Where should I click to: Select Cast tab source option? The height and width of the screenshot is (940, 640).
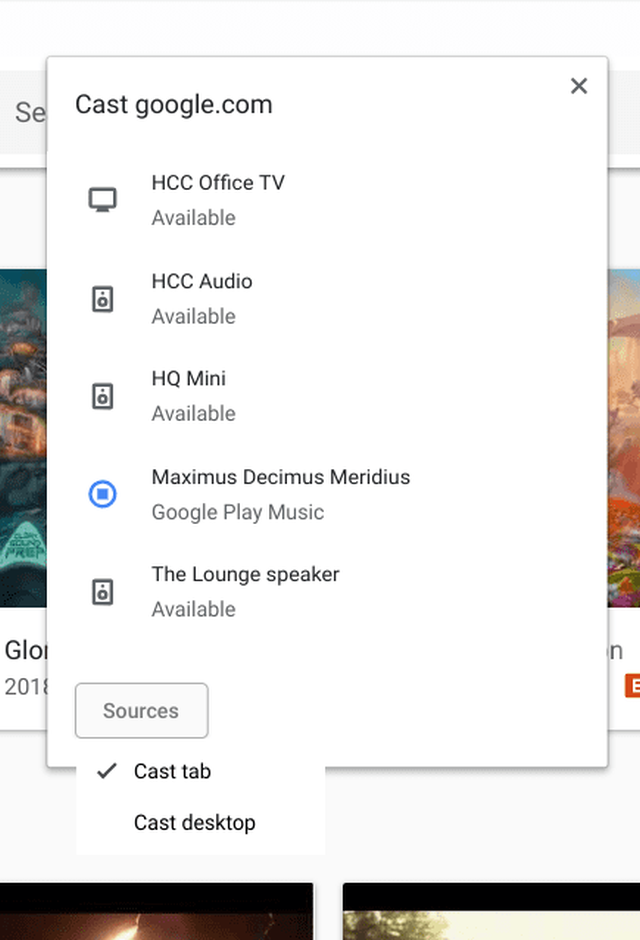[172, 771]
